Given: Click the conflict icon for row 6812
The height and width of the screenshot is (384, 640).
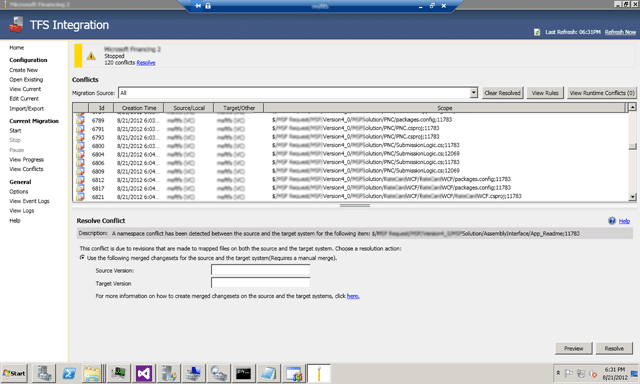Looking at the screenshot, I should tap(80, 180).
